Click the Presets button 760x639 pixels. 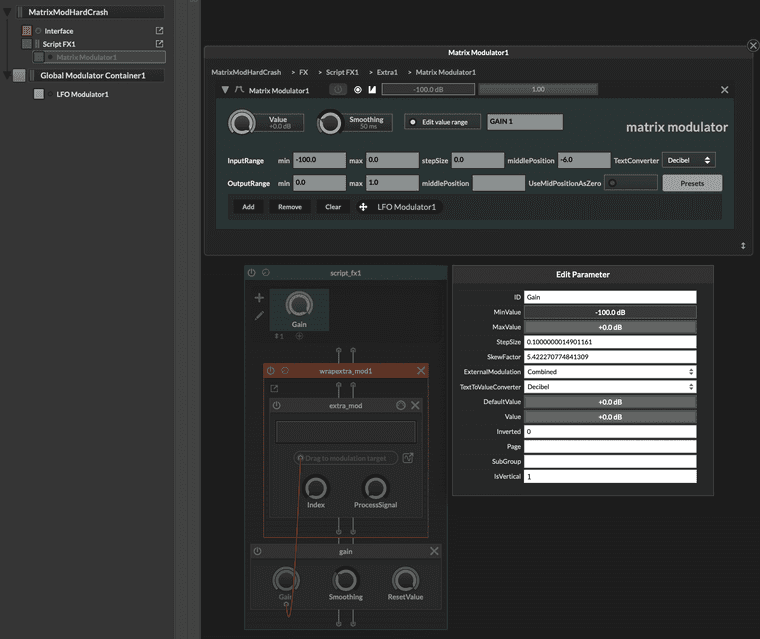coord(691,183)
